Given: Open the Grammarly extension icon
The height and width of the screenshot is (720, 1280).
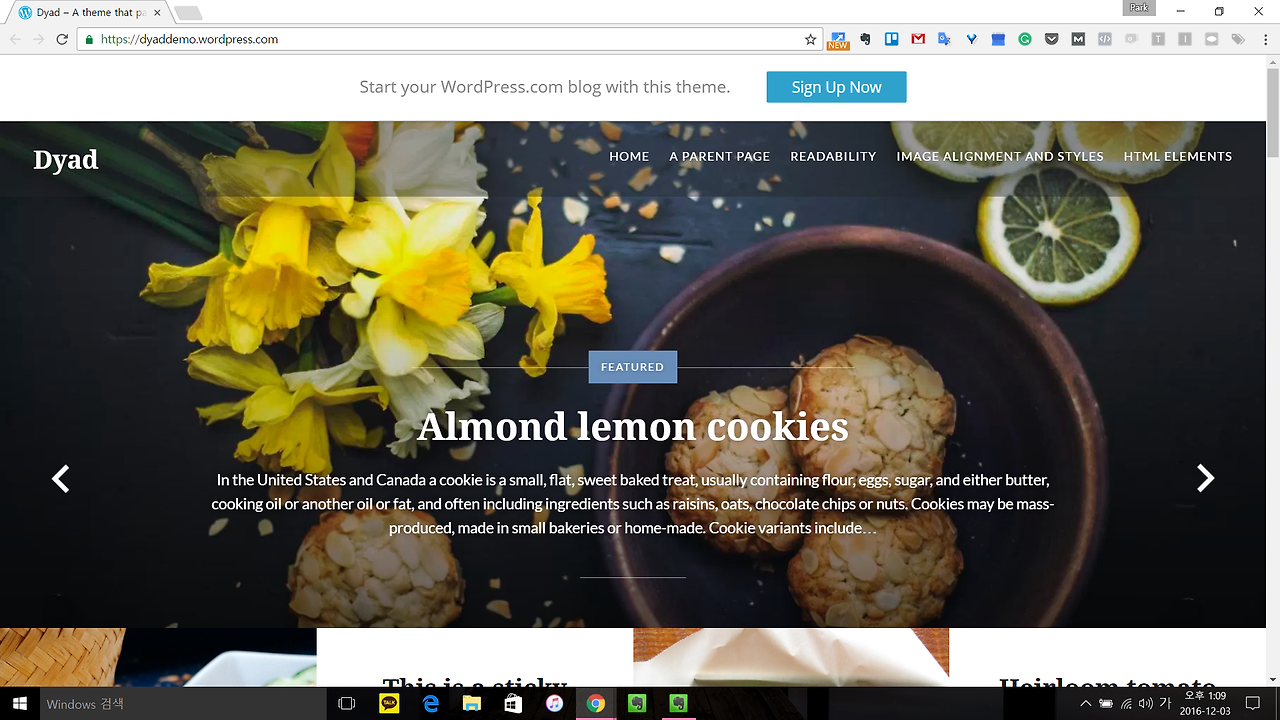Looking at the screenshot, I should (x=1025, y=39).
